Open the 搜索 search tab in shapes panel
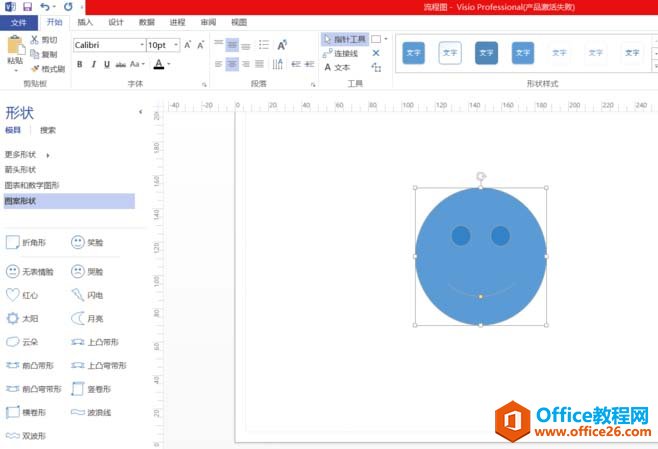The image size is (658, 449). point(48,130)
